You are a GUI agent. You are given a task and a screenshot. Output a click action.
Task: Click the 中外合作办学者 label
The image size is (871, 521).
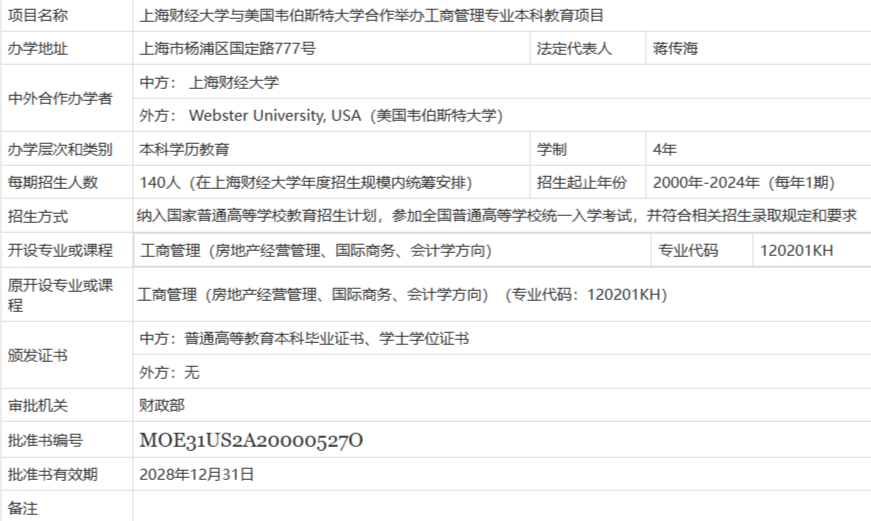tap(60, 99)
